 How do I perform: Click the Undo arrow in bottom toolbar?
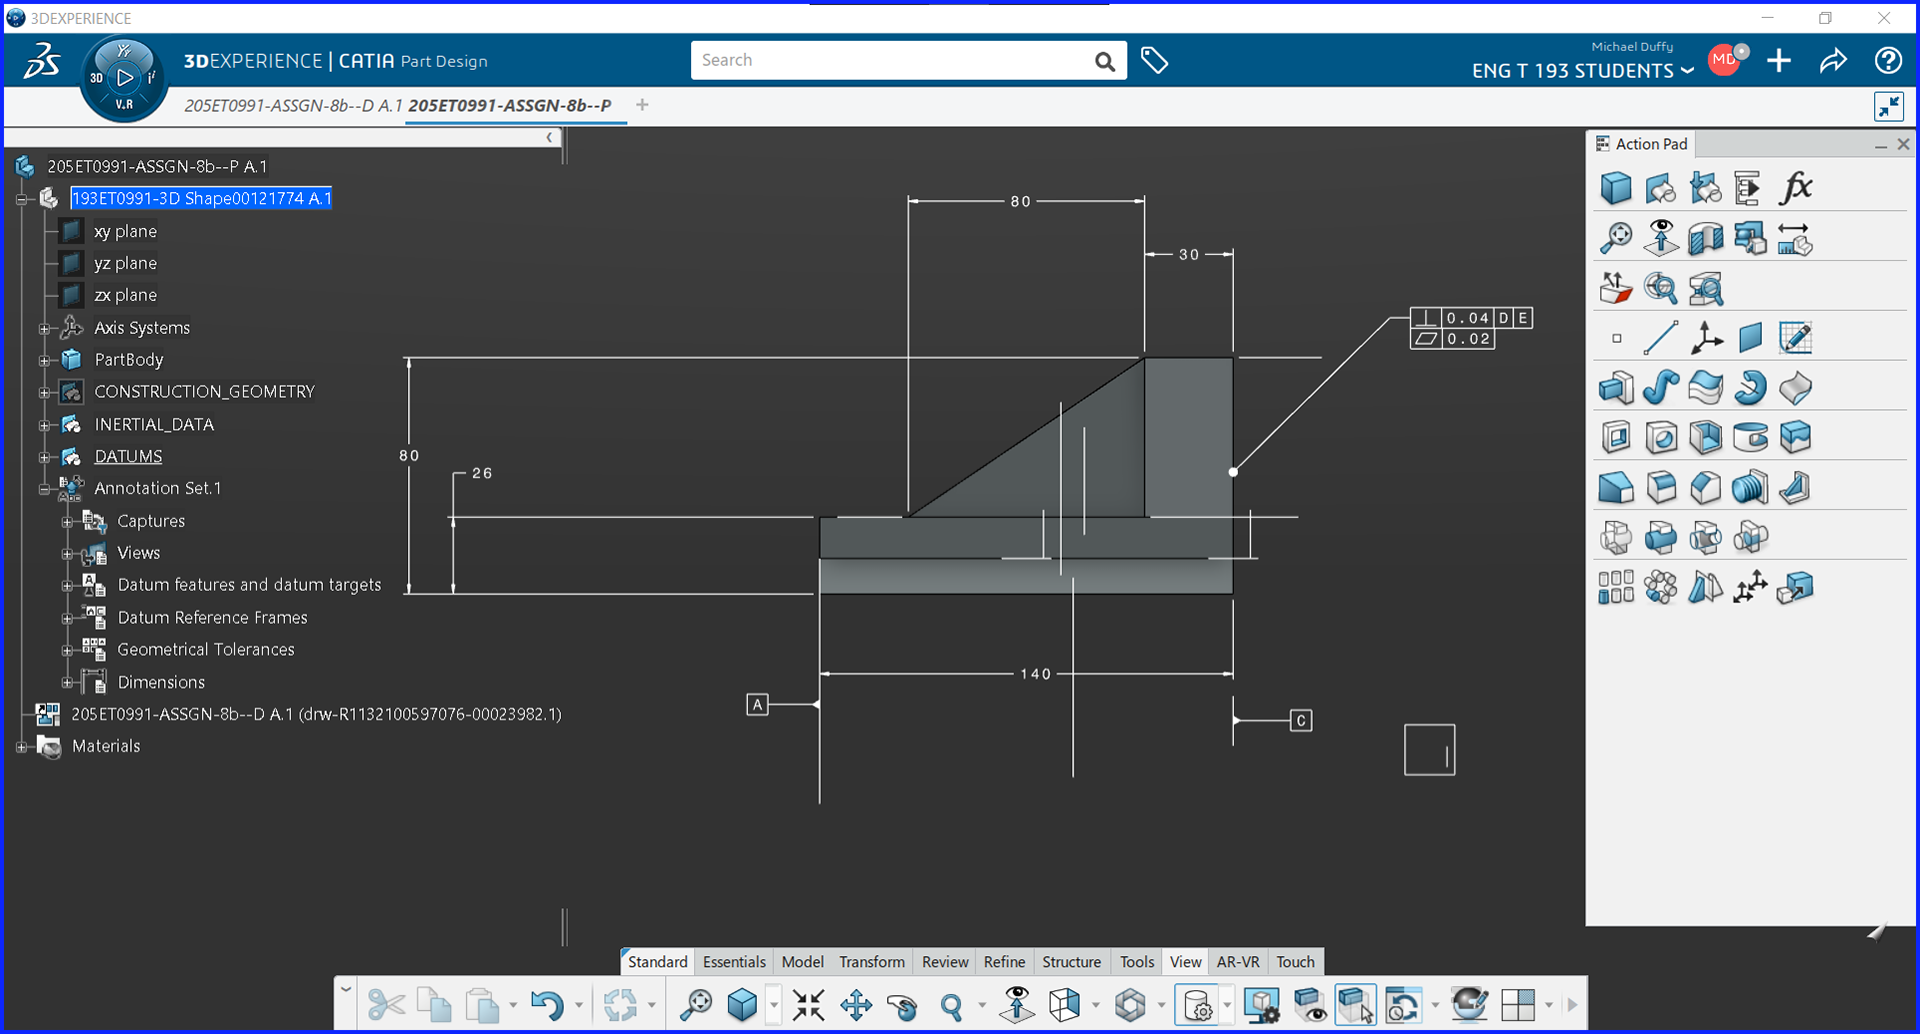[546, 1005]
